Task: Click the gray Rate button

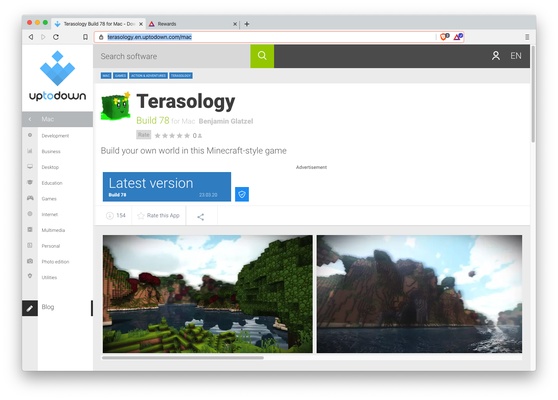Action: pyautogui.click(x=143, y=135)
